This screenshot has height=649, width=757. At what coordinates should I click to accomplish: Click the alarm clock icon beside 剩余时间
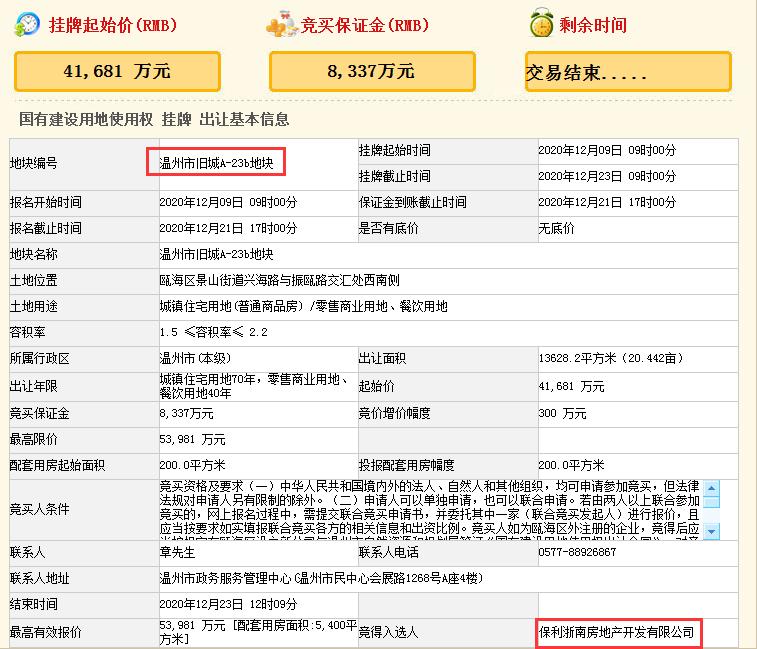[x=541, y=23]
